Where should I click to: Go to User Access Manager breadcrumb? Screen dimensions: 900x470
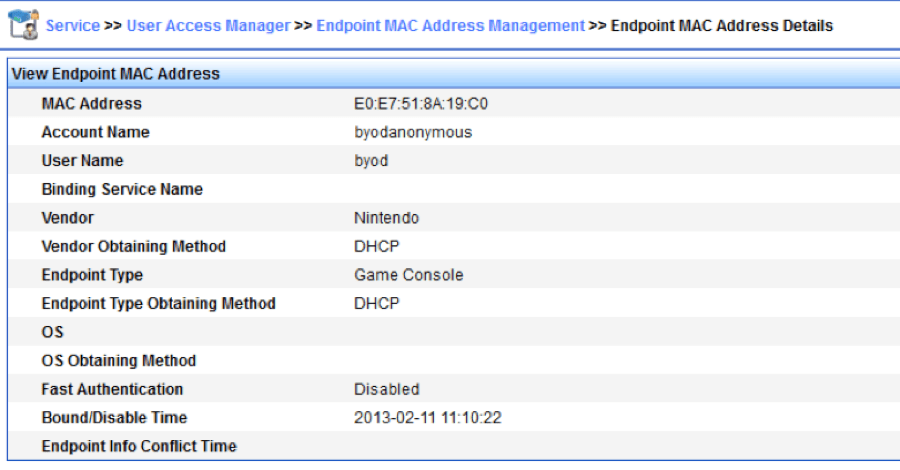(208, 25)
